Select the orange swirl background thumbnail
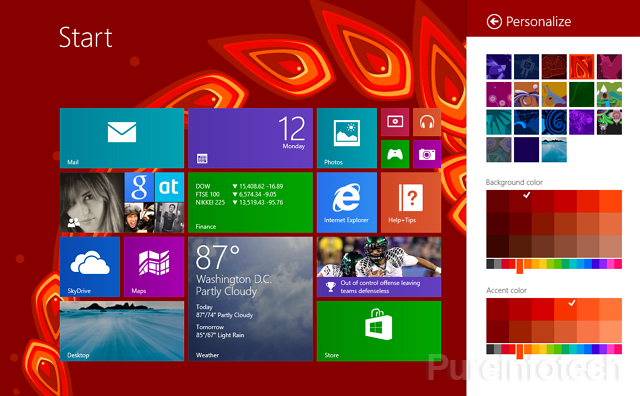640x396 pixels. [x=526, y=94]
